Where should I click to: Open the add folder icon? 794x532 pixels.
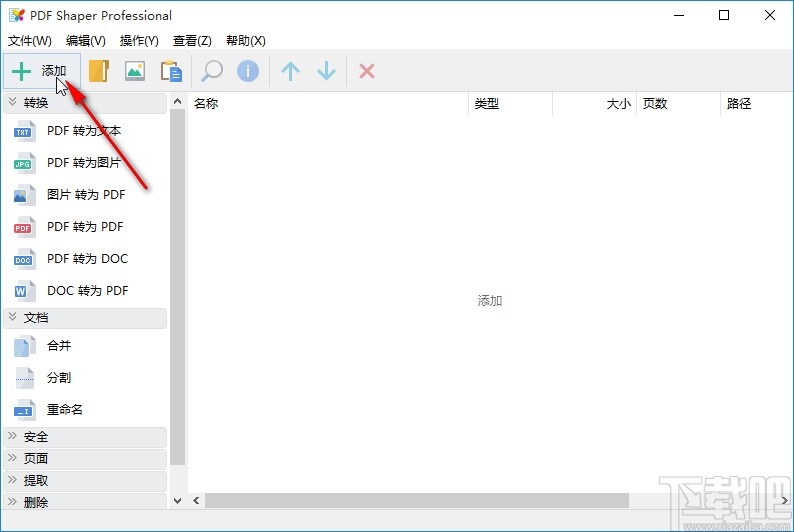[x=99, y=71]
